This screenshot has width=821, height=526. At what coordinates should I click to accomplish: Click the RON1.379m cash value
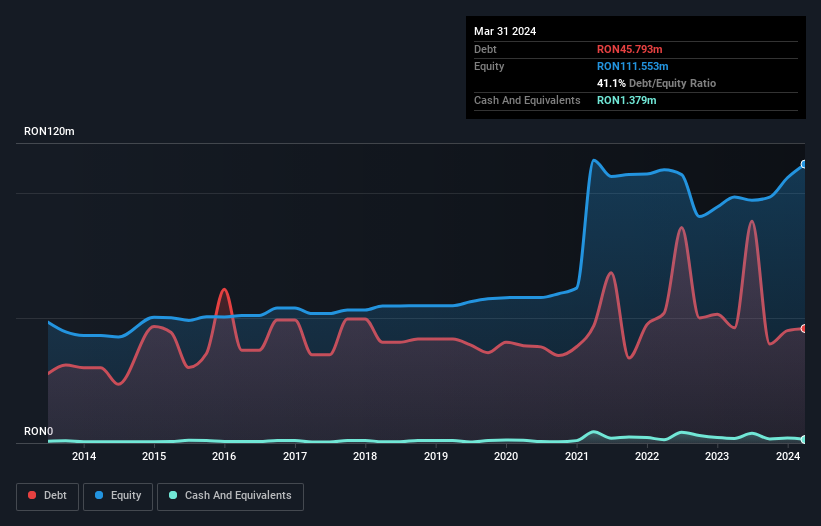[x=626, y=100]
